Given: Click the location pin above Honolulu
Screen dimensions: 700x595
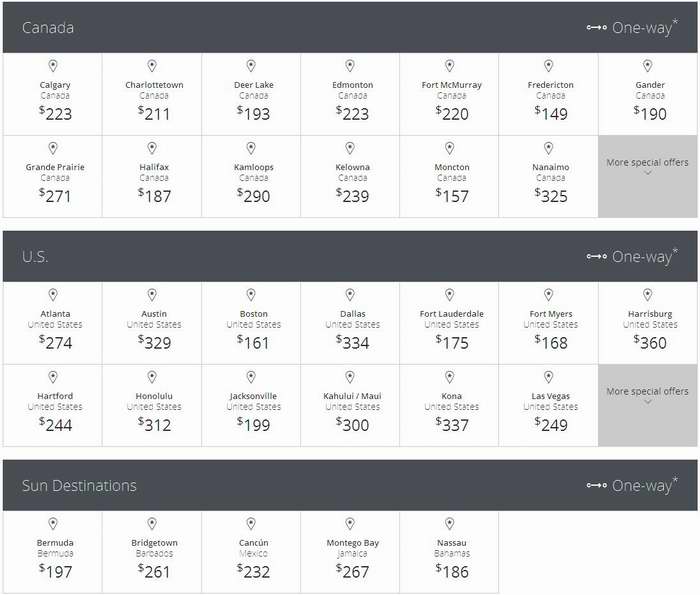Looking at the screenshot, I should coord(152,377).
